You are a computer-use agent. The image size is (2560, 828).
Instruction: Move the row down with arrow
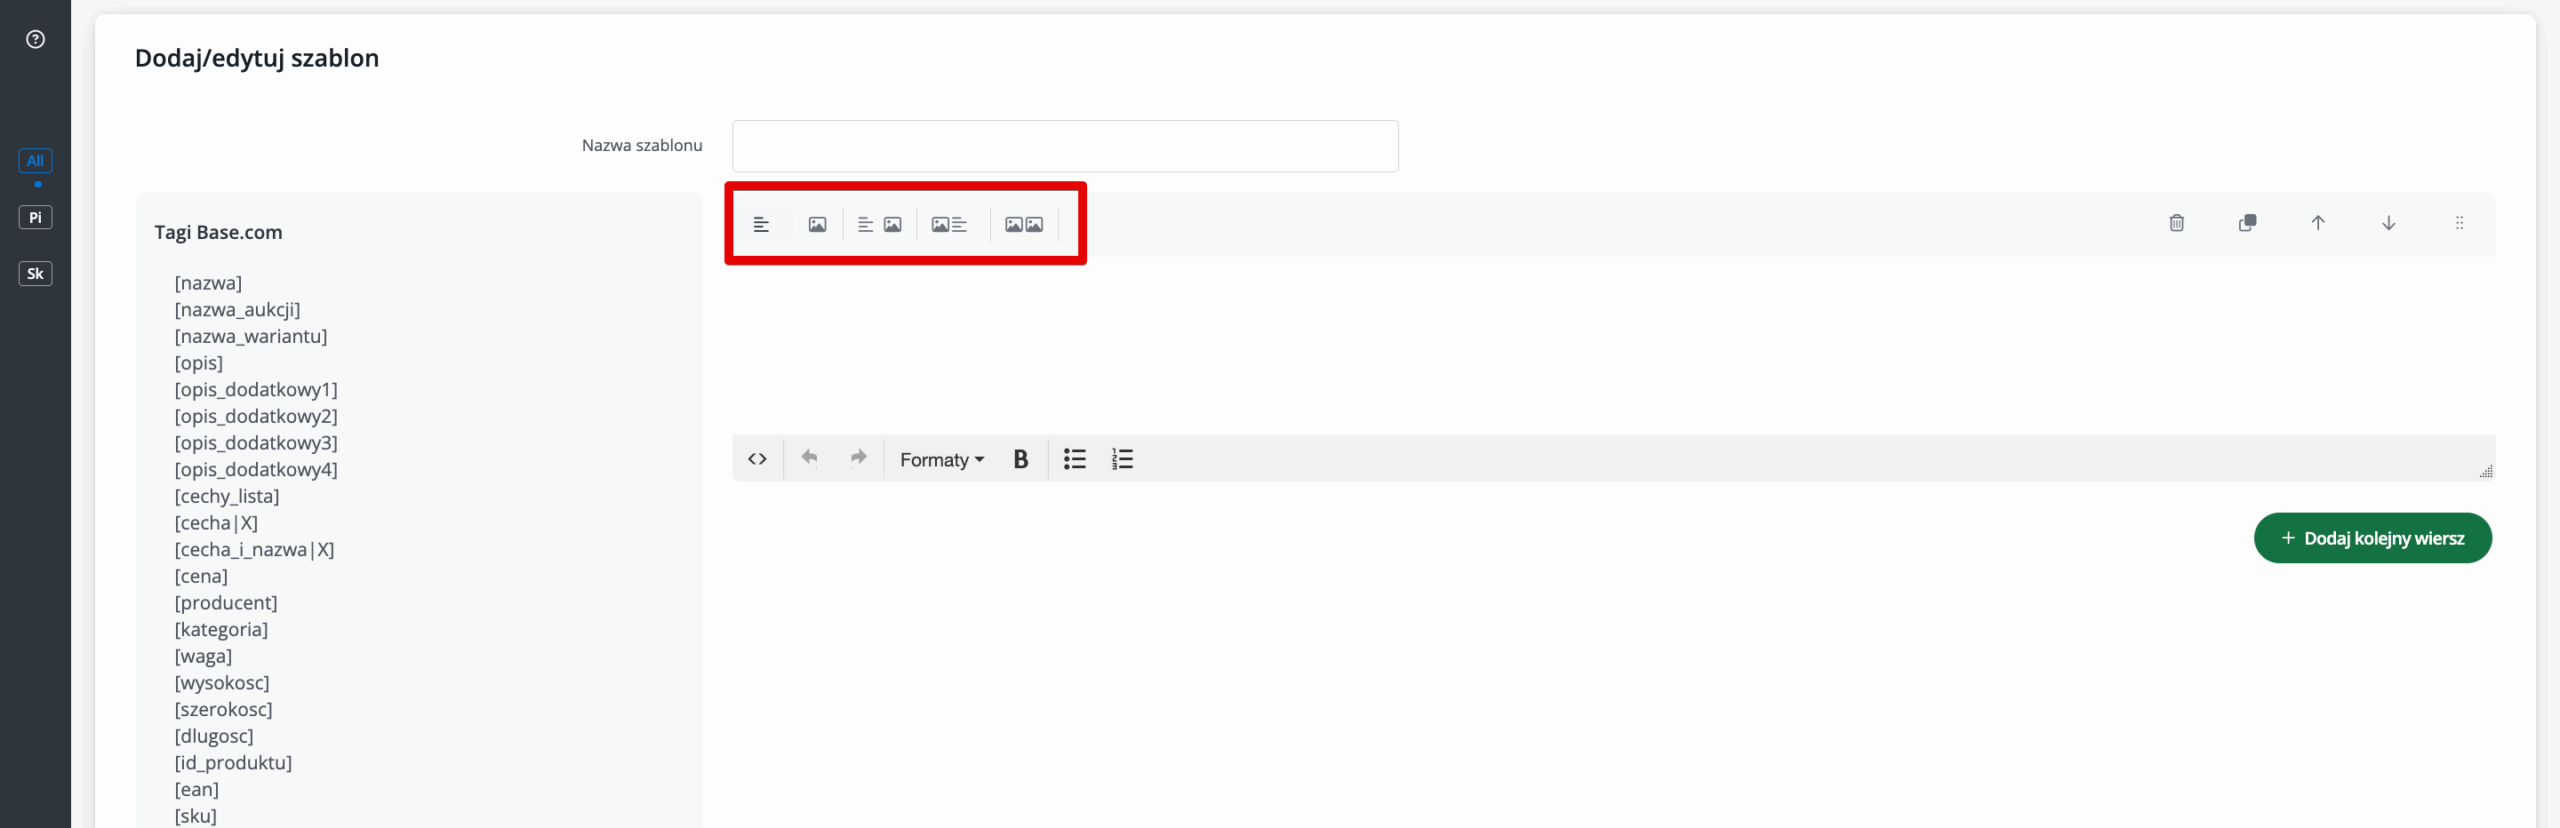point(2388,223)
